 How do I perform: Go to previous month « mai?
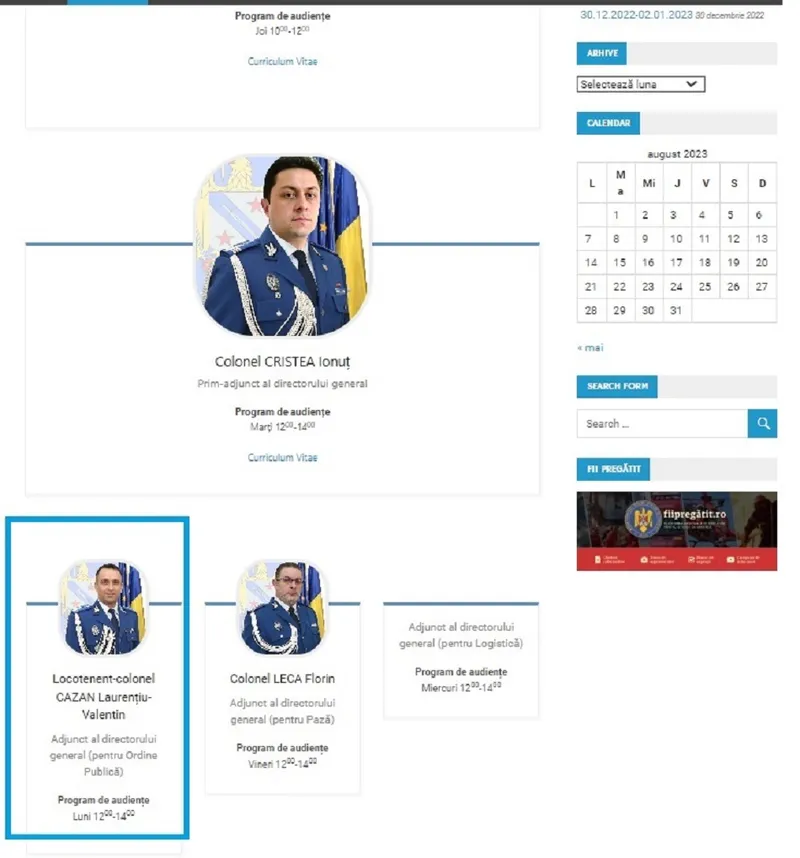point(590,348)
